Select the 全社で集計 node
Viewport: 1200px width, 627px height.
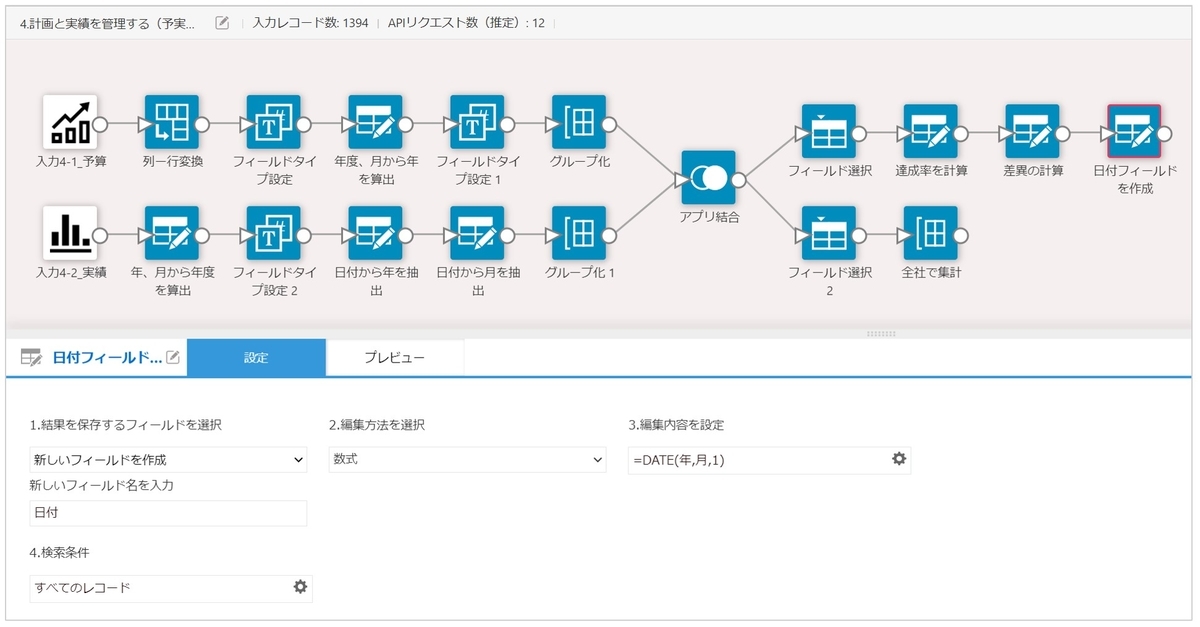(930, 233)
